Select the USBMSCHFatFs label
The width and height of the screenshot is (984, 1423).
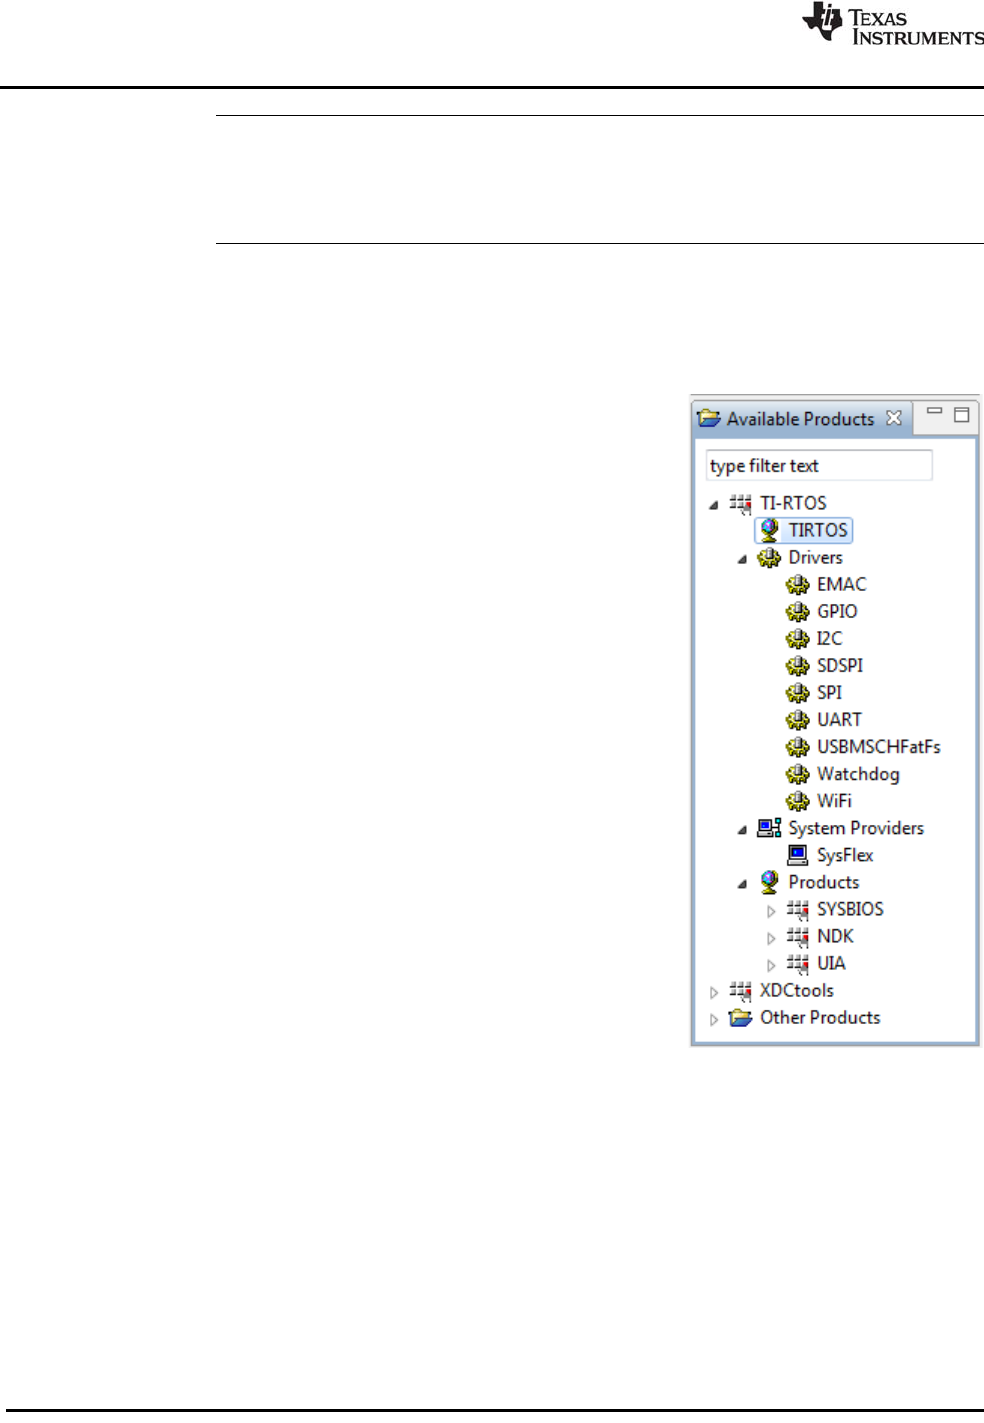point(879,746)
